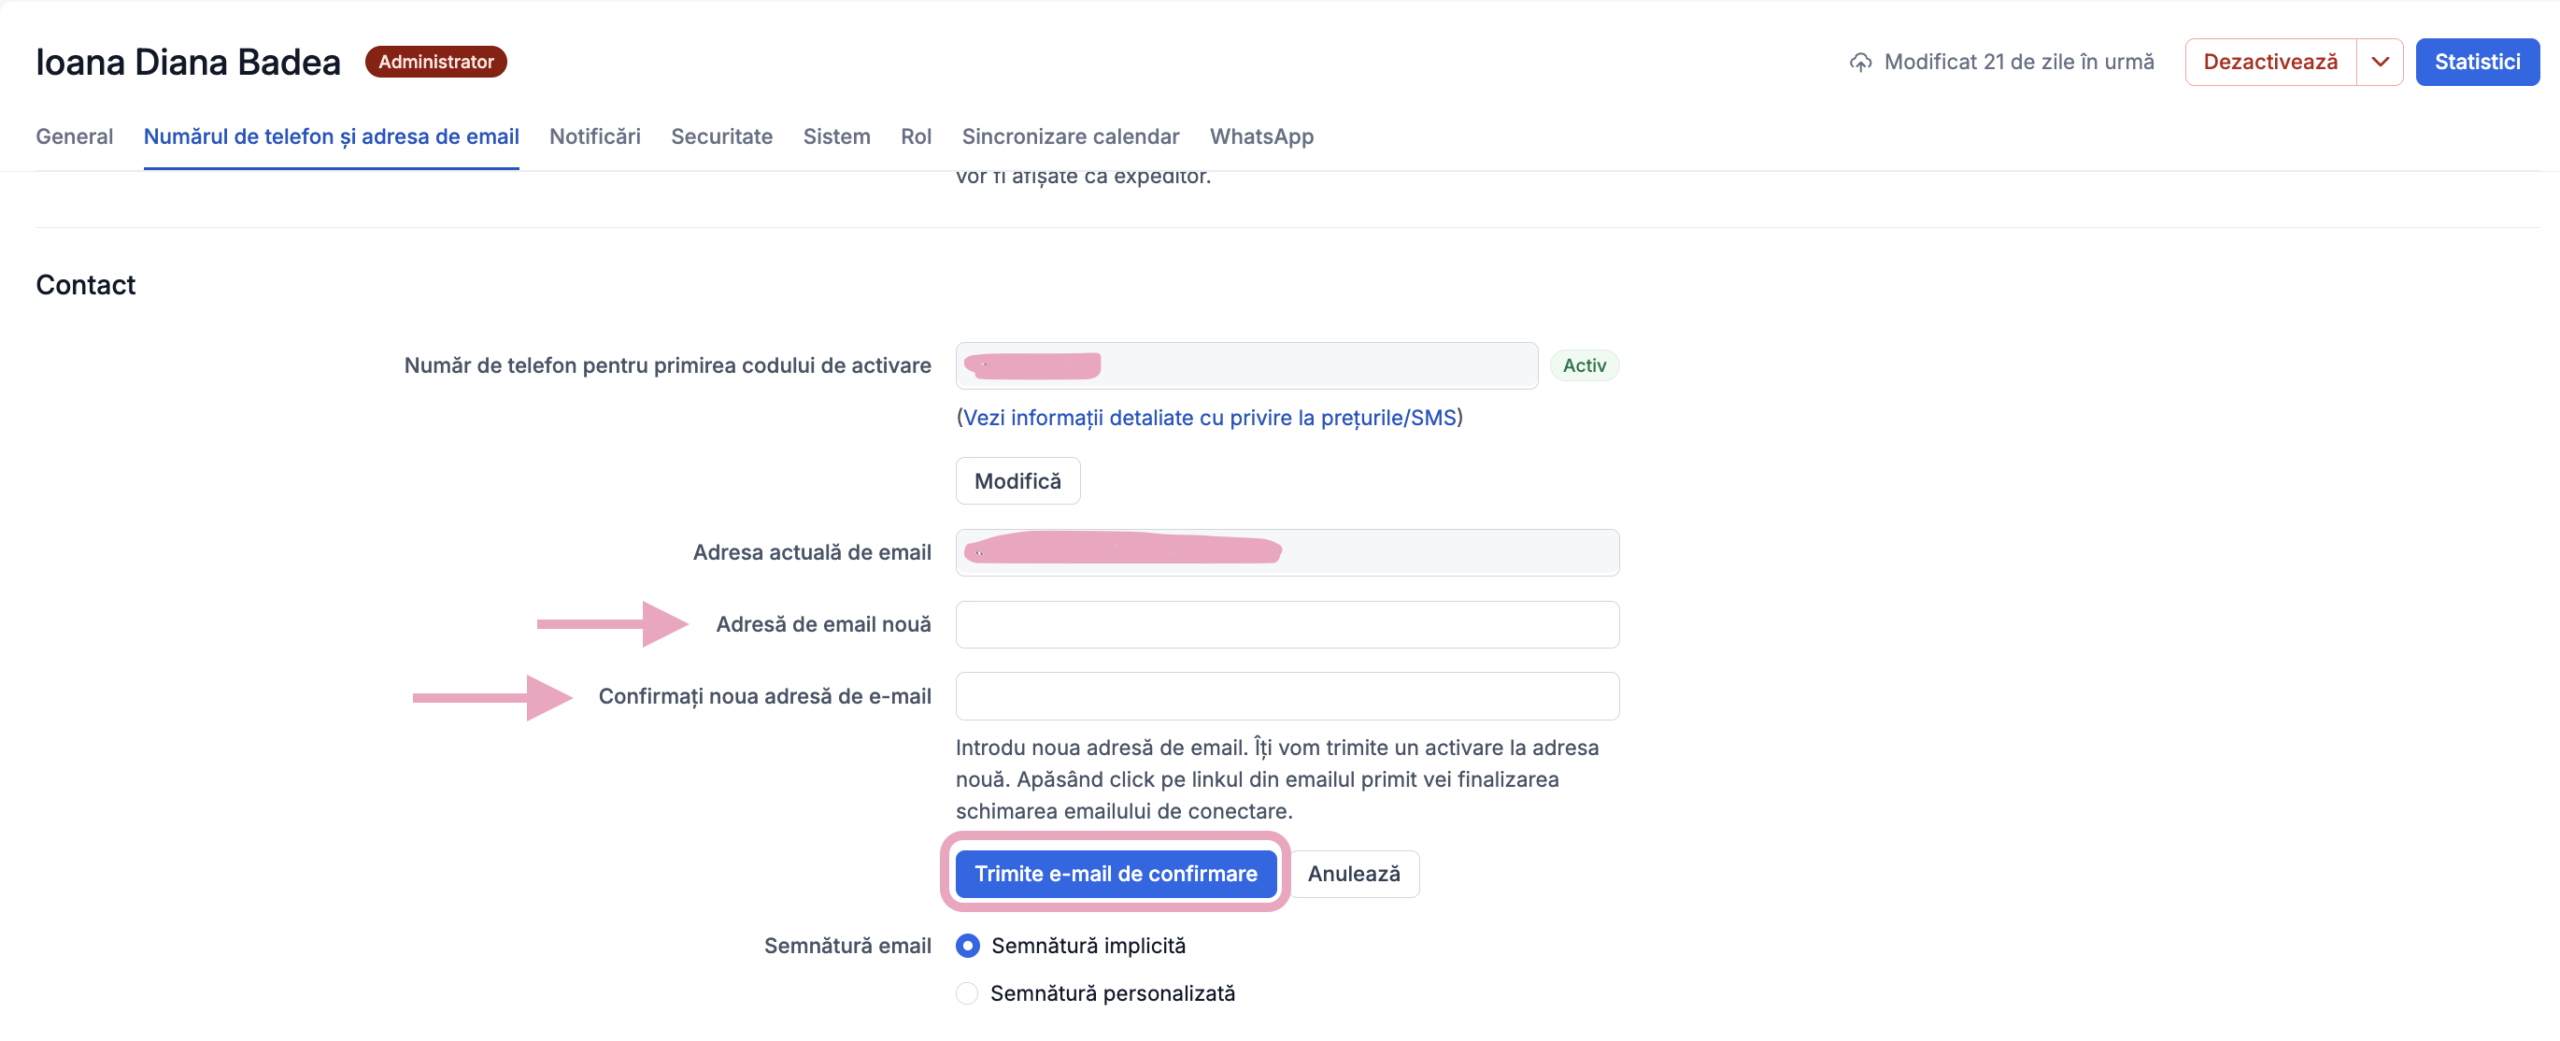Select Semnătură implicită radio button
The width and height of the screenshot is (2560, 1041).
967,945
